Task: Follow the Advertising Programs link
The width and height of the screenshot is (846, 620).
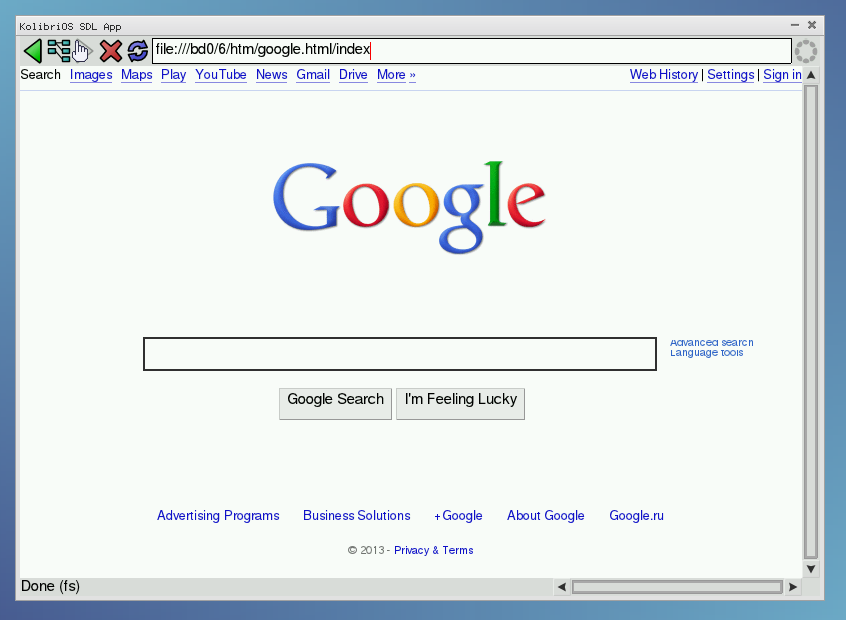Action: pos(218,516)
